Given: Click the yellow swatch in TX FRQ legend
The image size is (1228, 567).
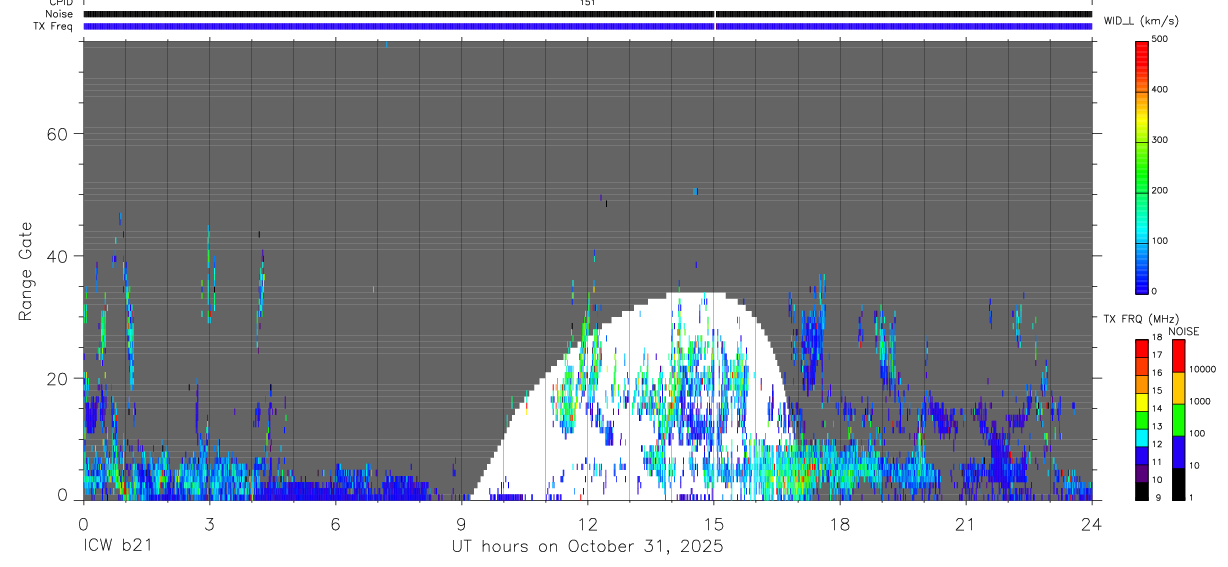Looking at the screenshot, I should (1142, 401).
